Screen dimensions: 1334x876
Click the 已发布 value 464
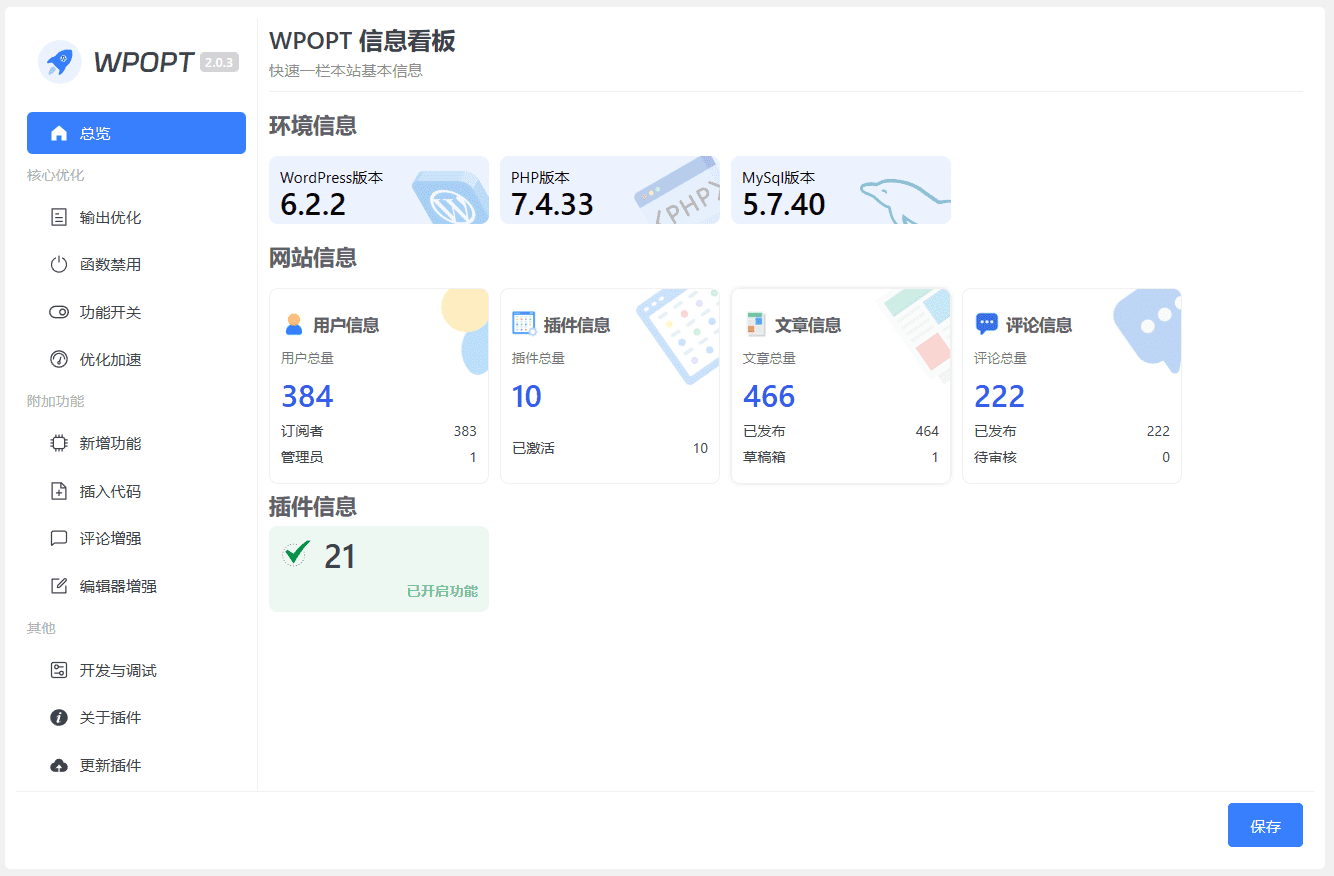pos(927,431)
